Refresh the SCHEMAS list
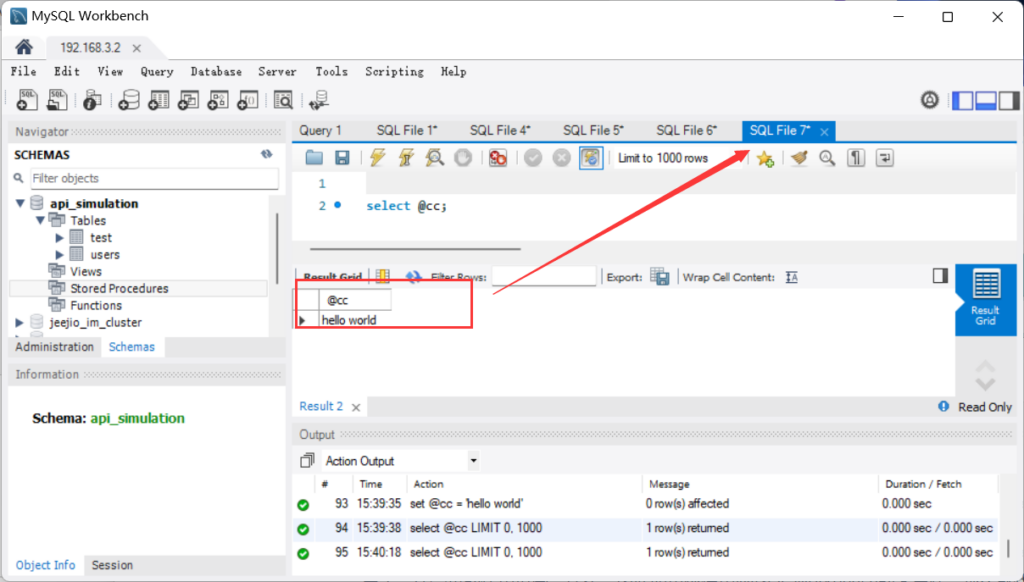1024x582 pixels. (x=266, y=154)
